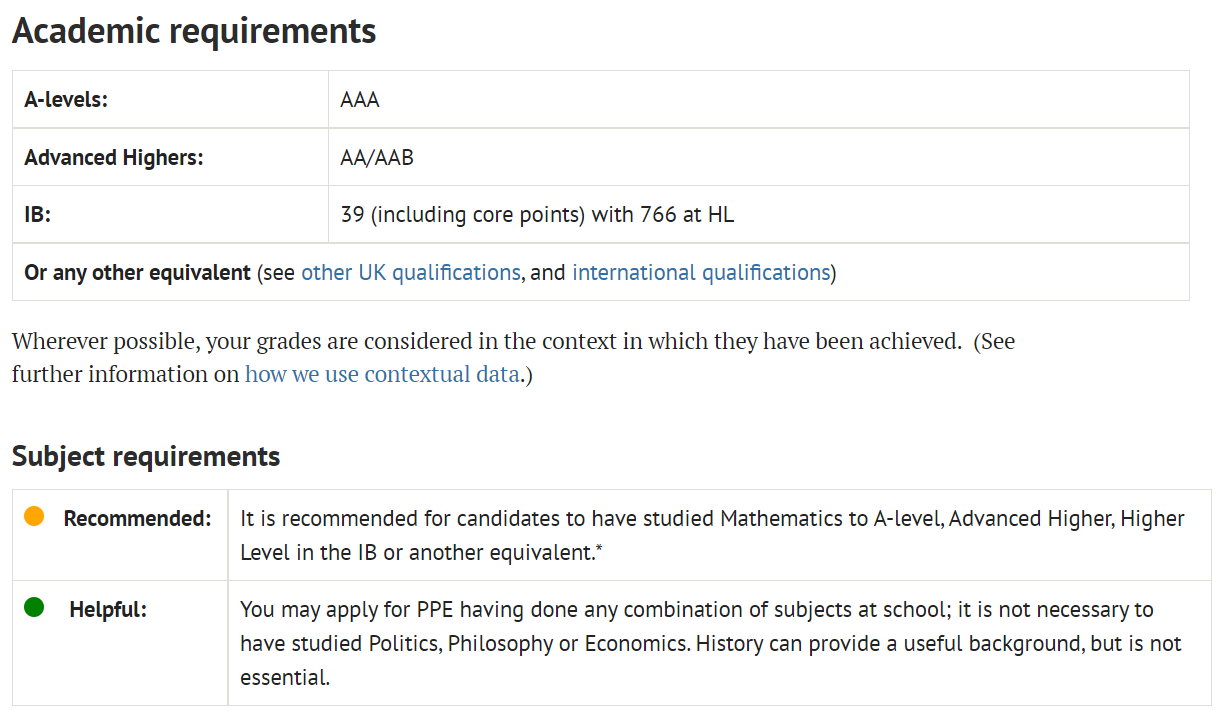Select the A-levels row label
Image resolution: width=1226 pixels, height=714 pixels.
[x=66, y=100]
